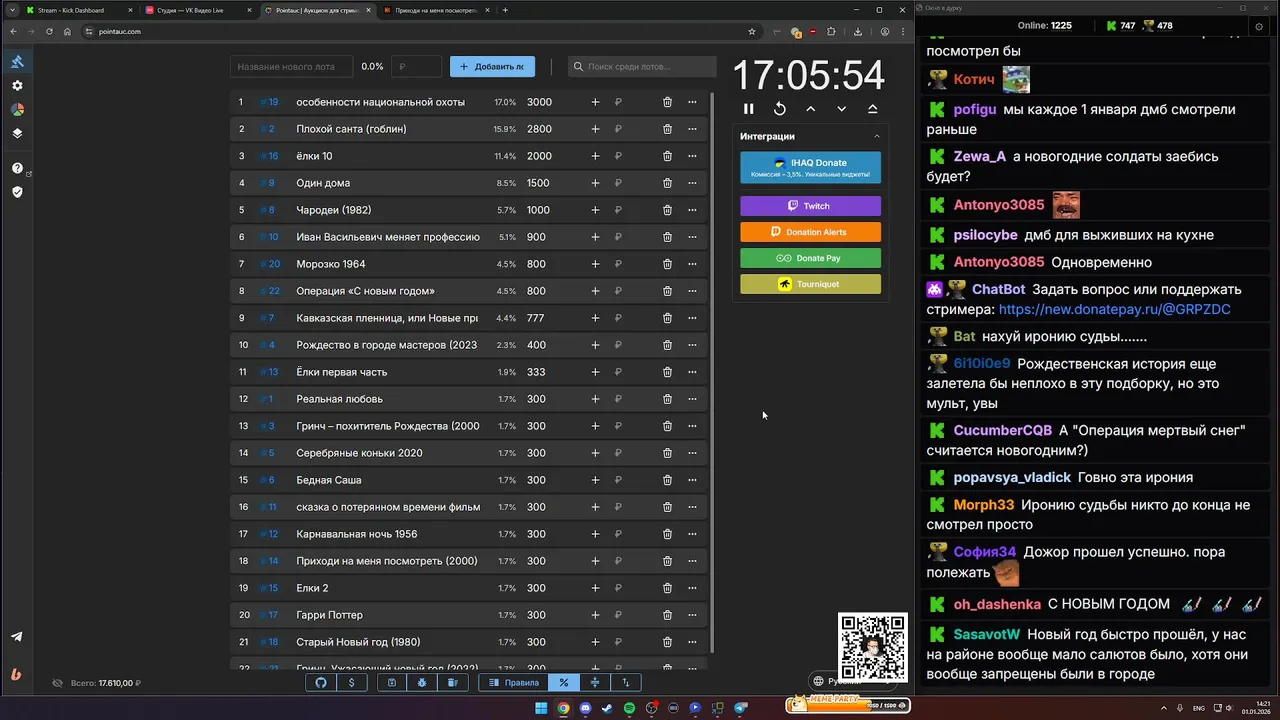Add amount to Карнавальная ночь 1956 lot

pos(595,534)
